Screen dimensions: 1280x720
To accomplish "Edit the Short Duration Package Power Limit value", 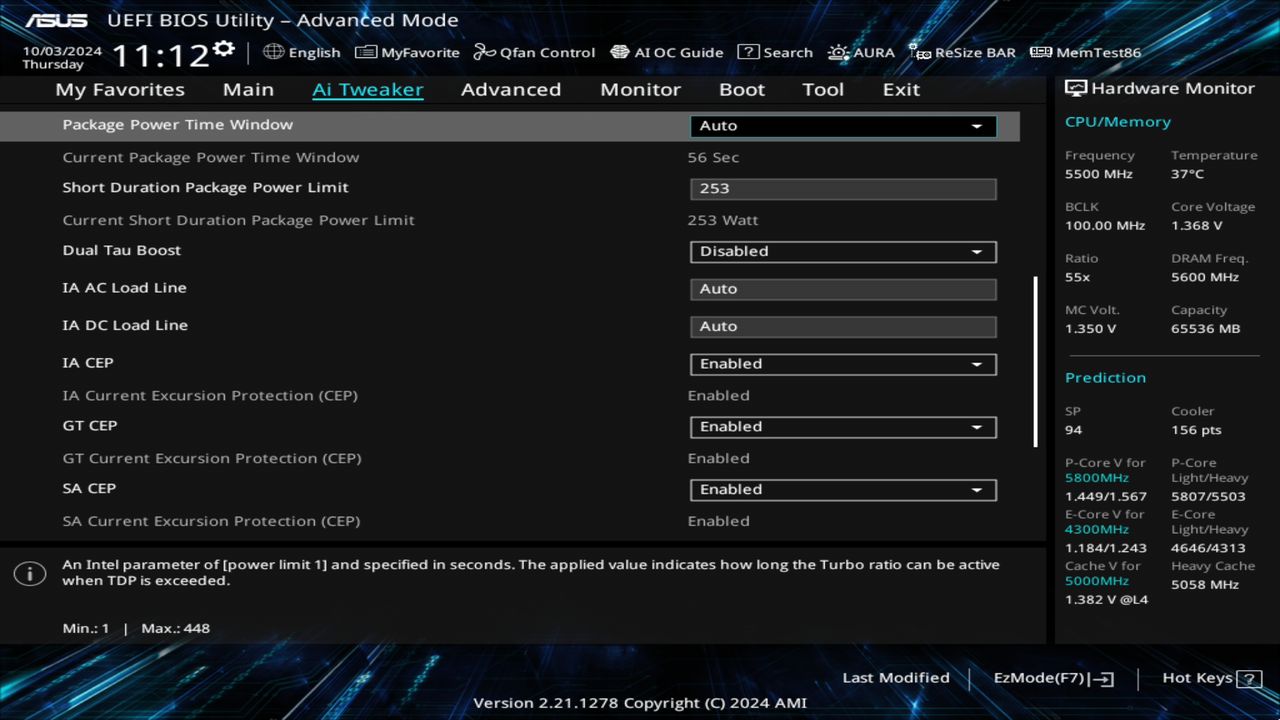I will tap(842, 188).
